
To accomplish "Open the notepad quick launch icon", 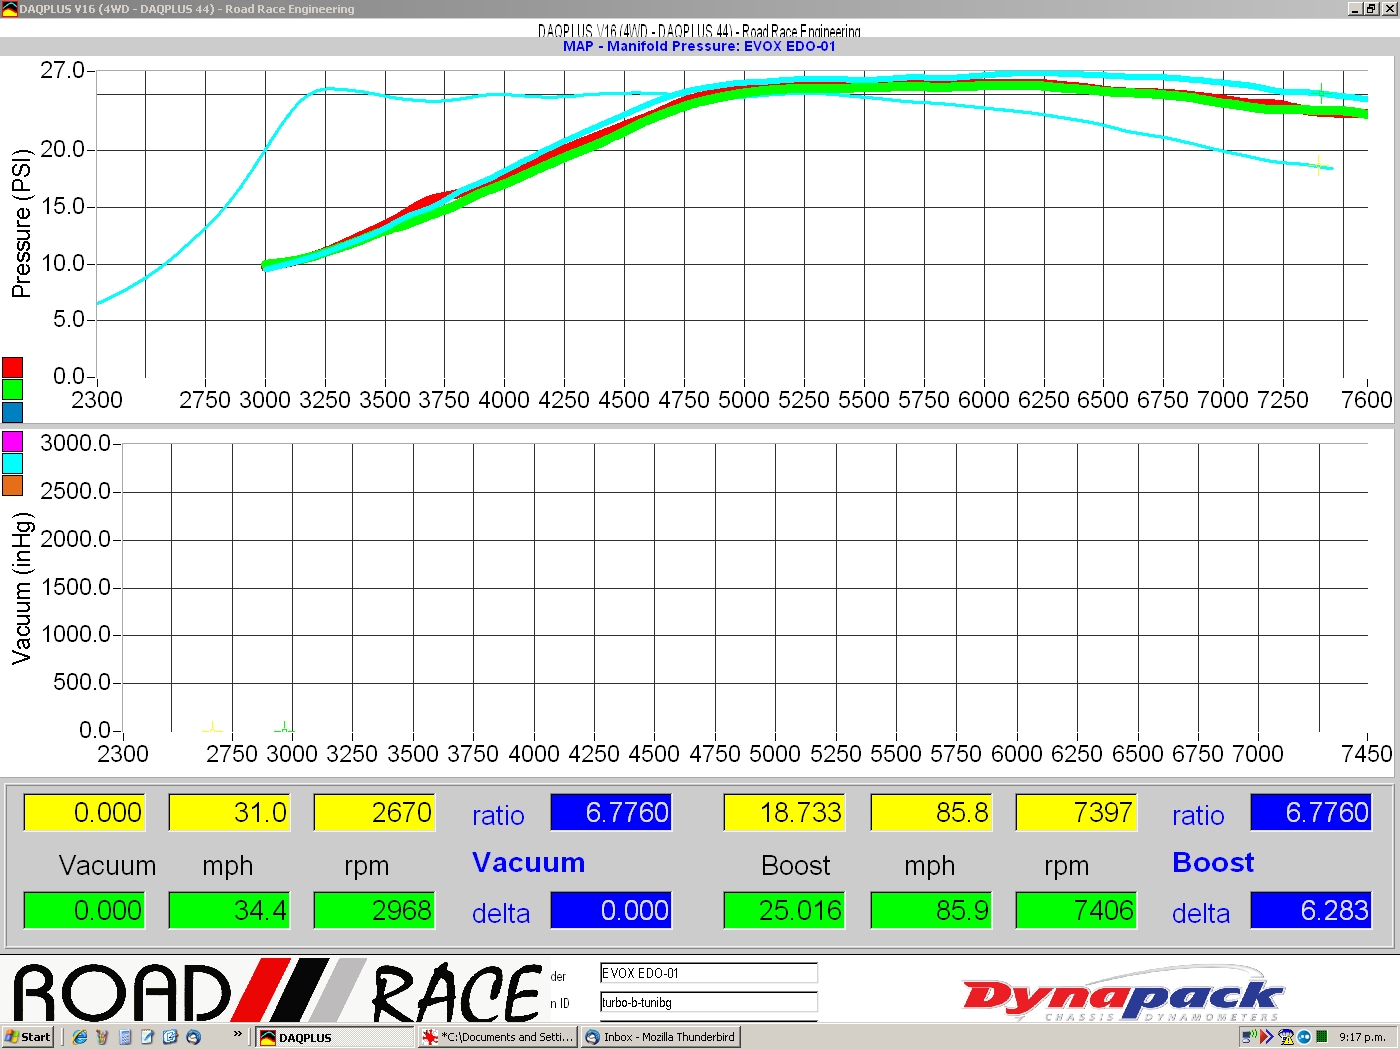I will click(148, 1037).
